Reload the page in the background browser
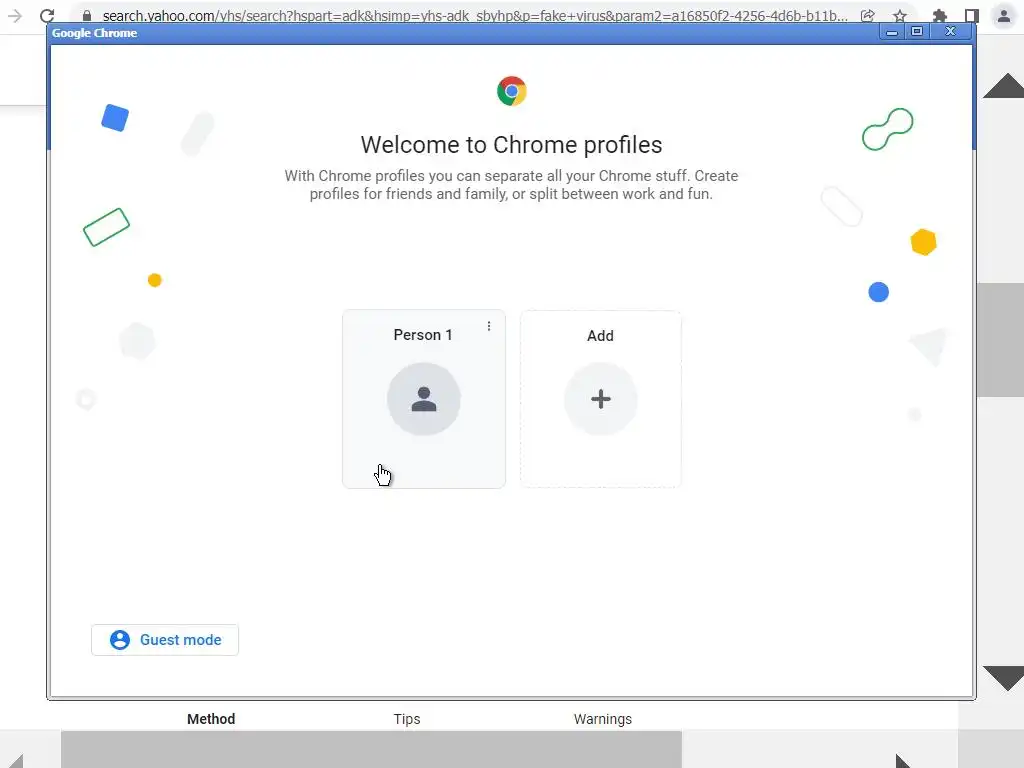Image resolution: width=1024 pixels, height=768 pixels. (x=47, y=16)
